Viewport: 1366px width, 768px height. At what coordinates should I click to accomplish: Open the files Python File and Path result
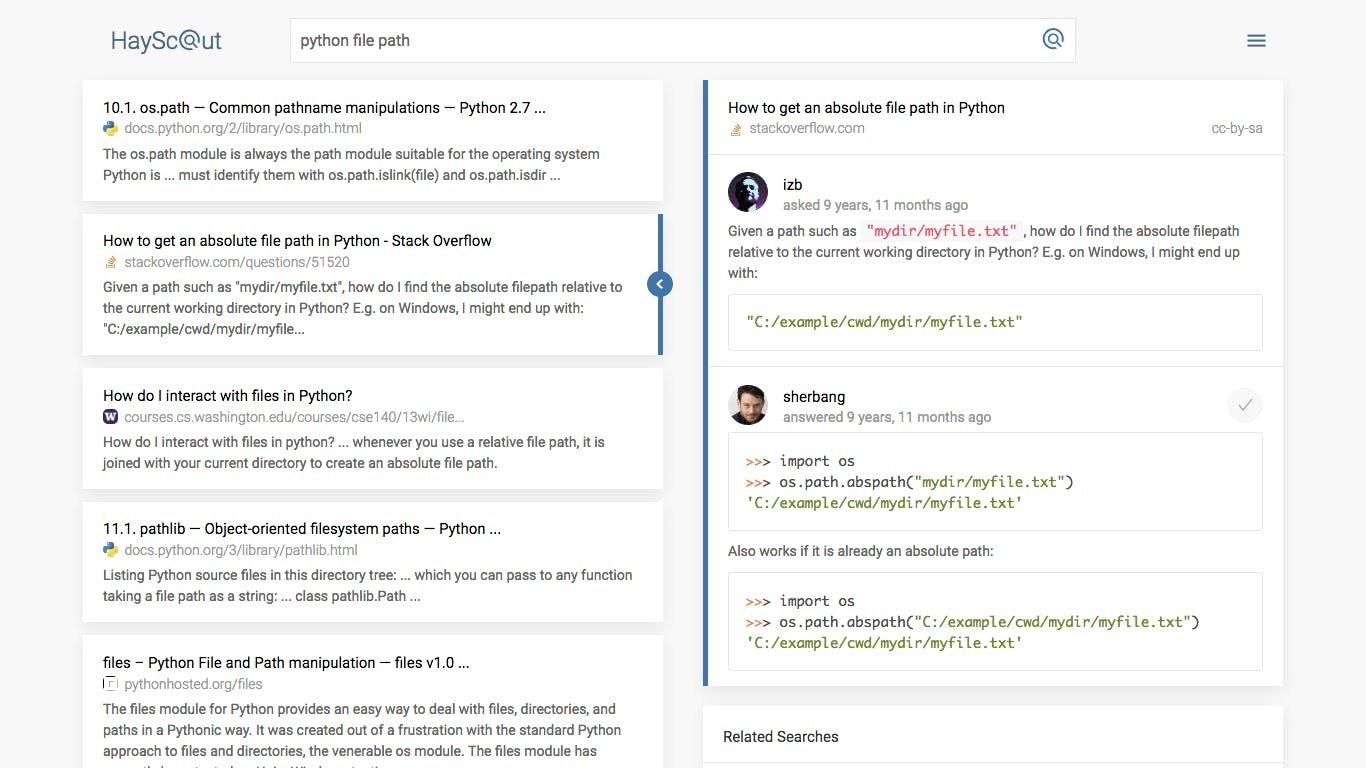coord(286,663)
